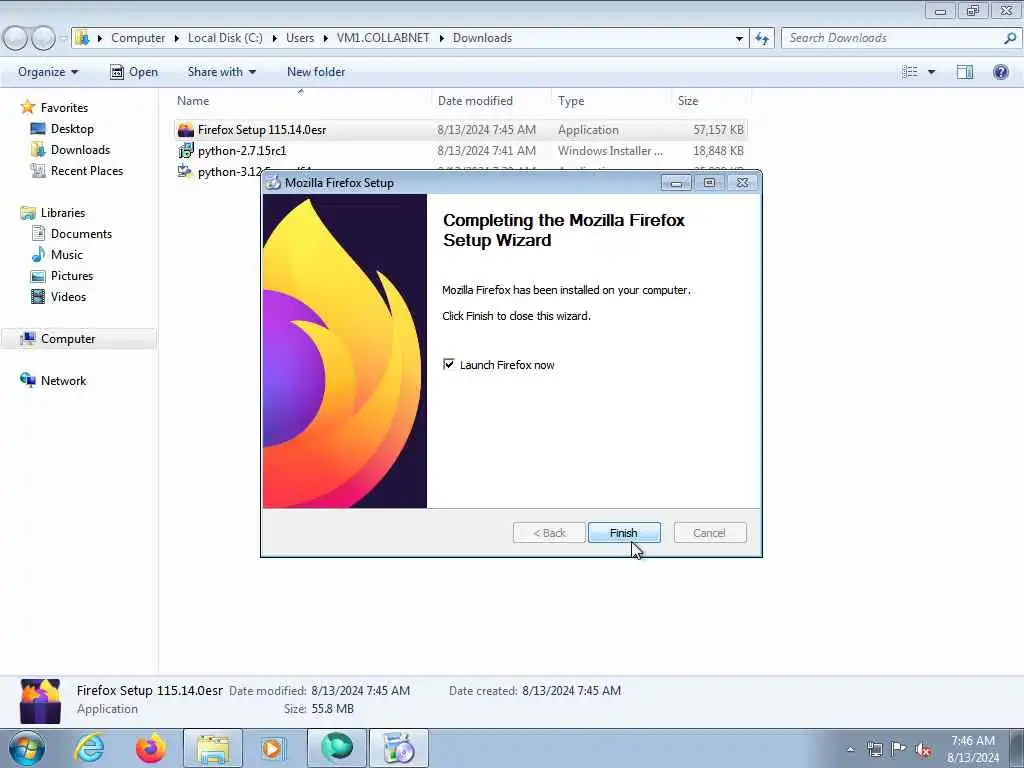Open address bar history dropdown arrow

coord(739,39)
